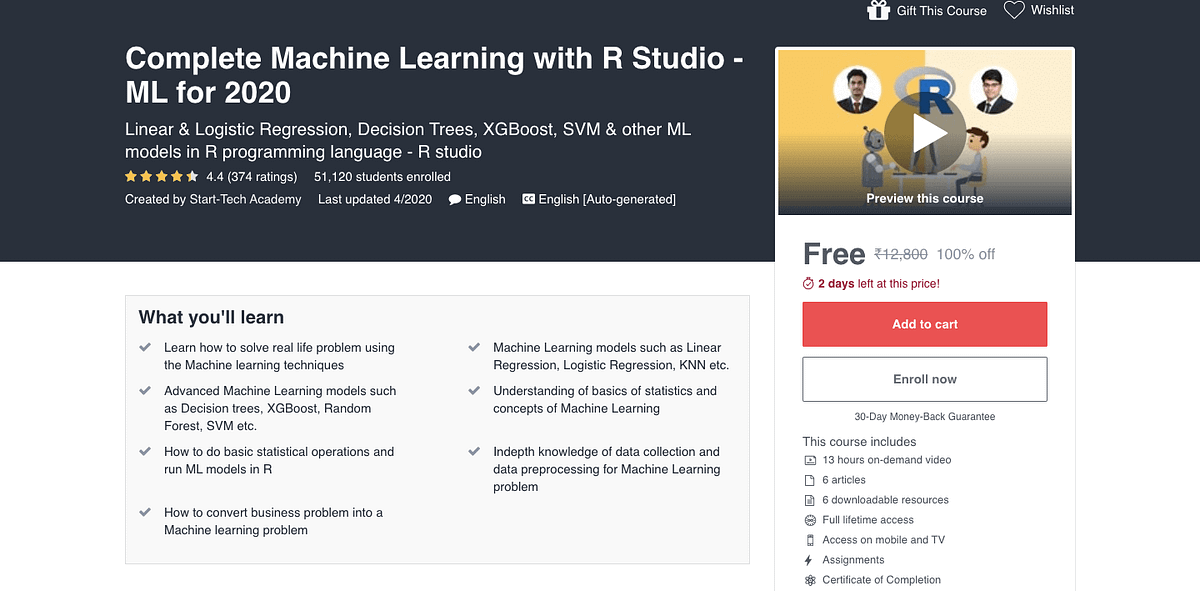Open the Start-Tech Academy creator link
The height and width of the screenshot is (591, 1200).
(x=245, y=199)
